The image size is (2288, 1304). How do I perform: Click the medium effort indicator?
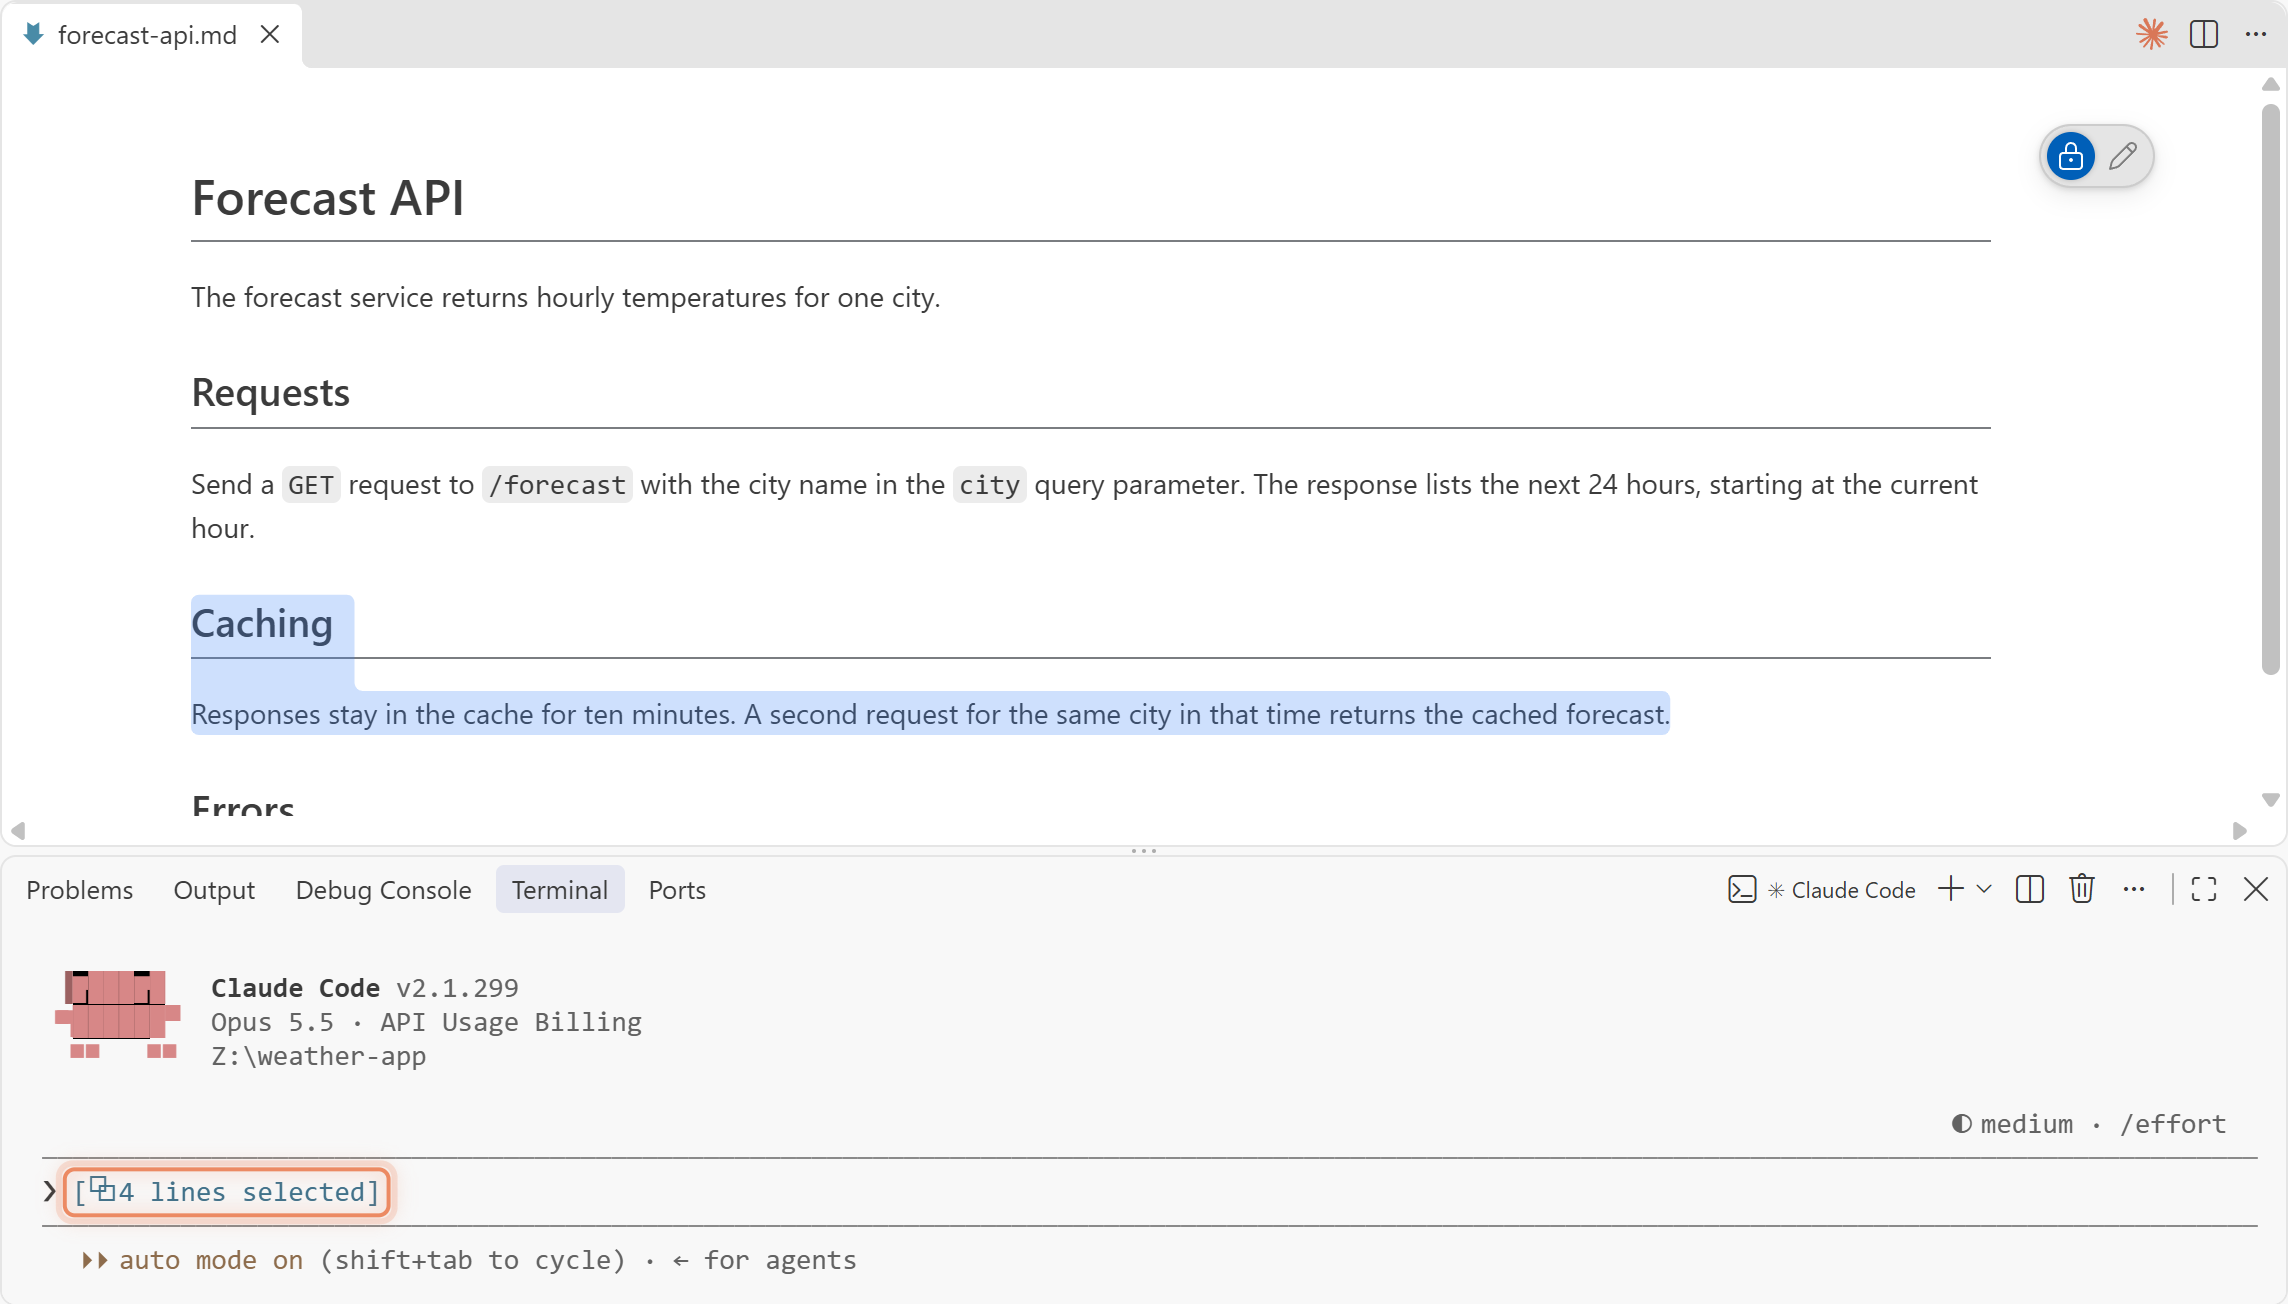pyautogui.click(x=2012, y=1124)
